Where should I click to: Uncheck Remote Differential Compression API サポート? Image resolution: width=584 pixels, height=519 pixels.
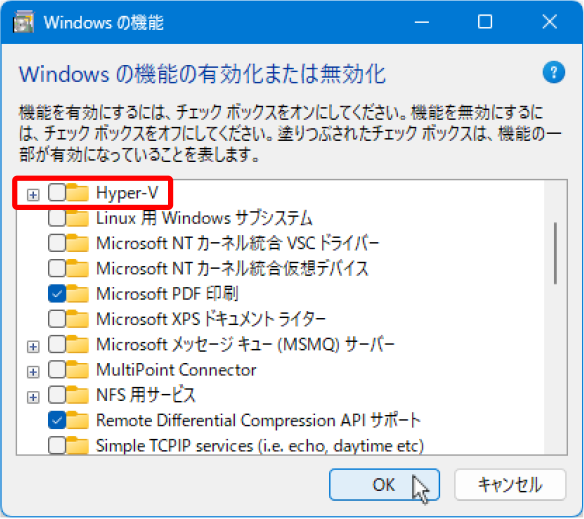click(57, 420)
